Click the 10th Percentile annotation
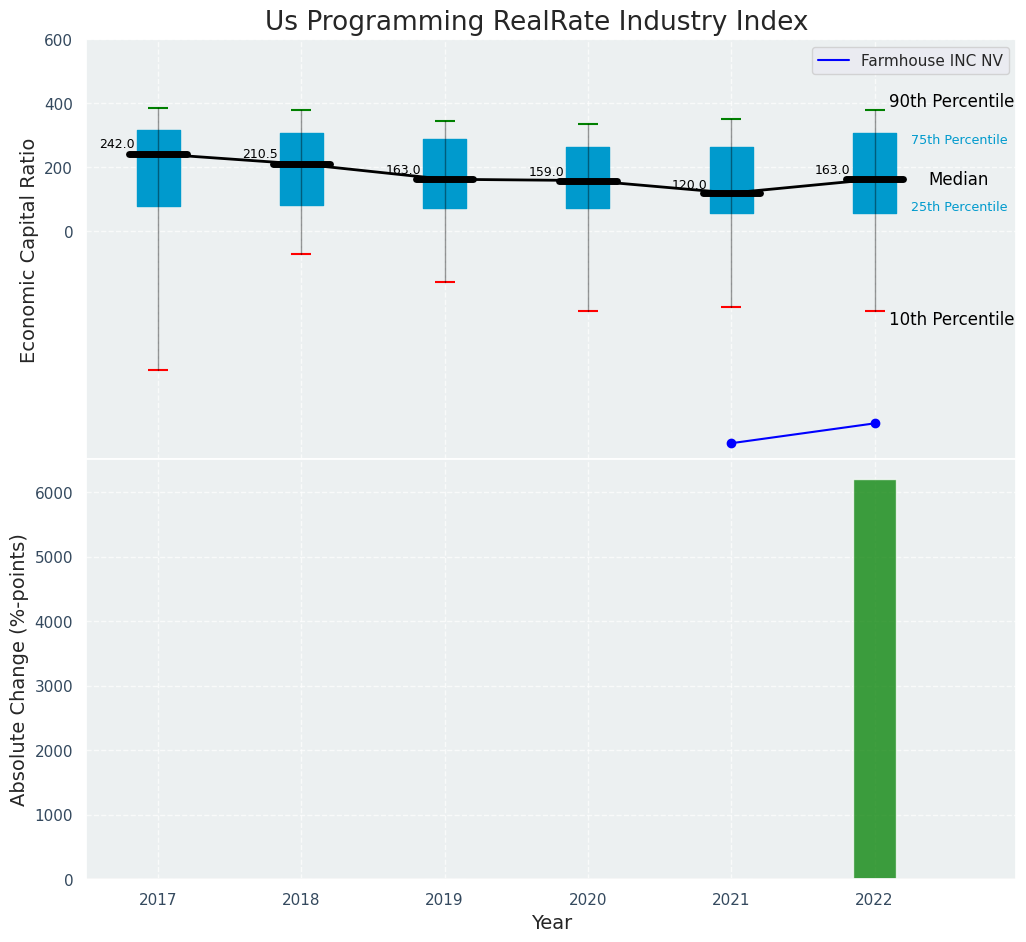1026x942 pixels. [x=951, y=319]
